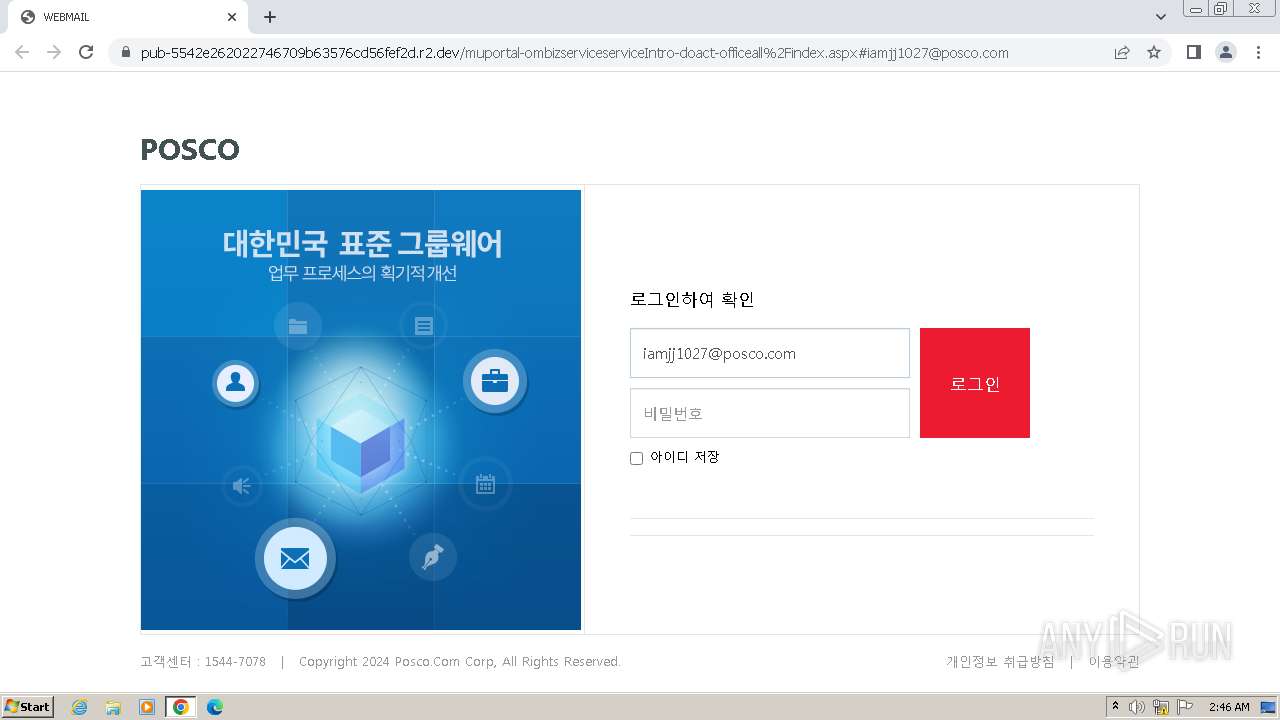Switch to Chrome in taskbar
1280x720 pixels.
(x=181, y=707)
